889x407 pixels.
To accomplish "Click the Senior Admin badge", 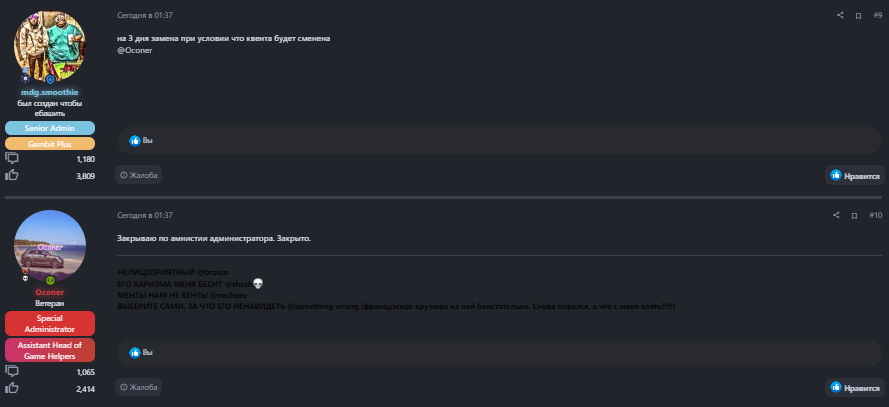I will [50, 128].
